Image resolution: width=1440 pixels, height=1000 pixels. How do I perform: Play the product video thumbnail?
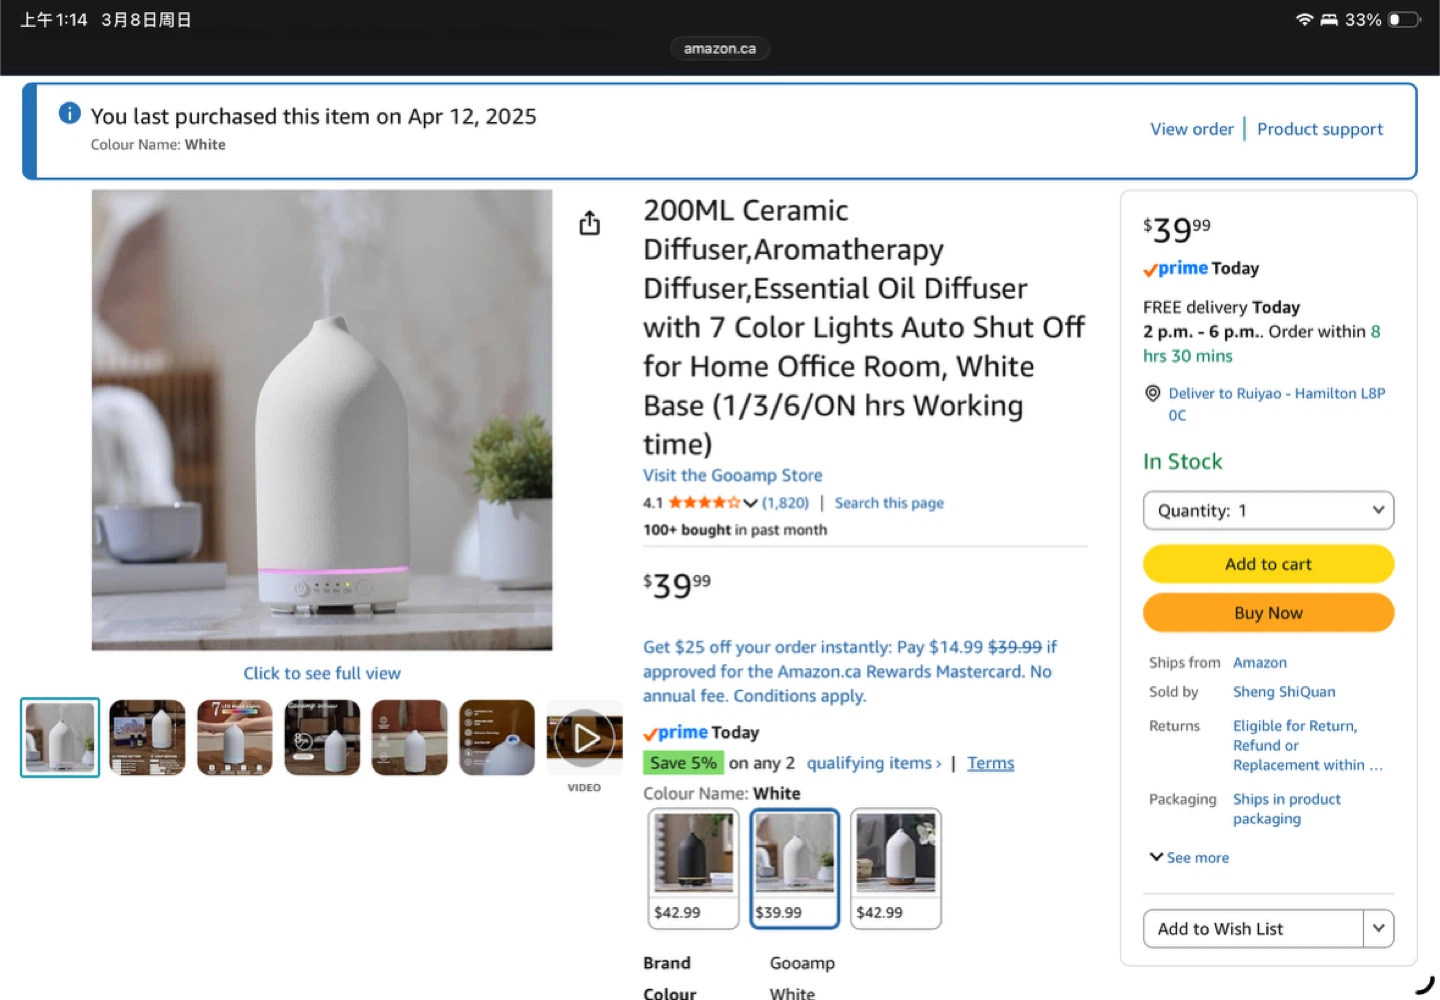(585, 738)
